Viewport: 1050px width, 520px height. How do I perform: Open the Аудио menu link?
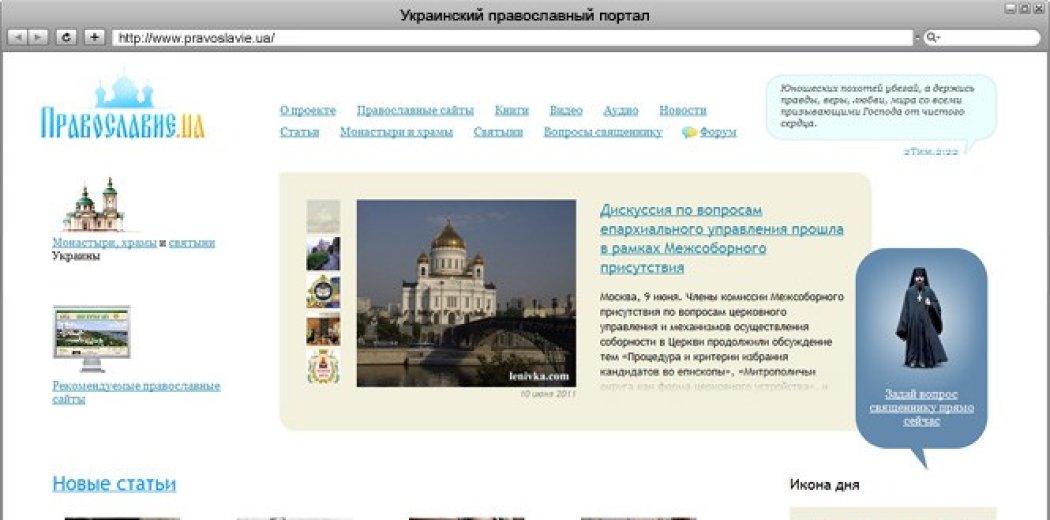click(621, 110)
